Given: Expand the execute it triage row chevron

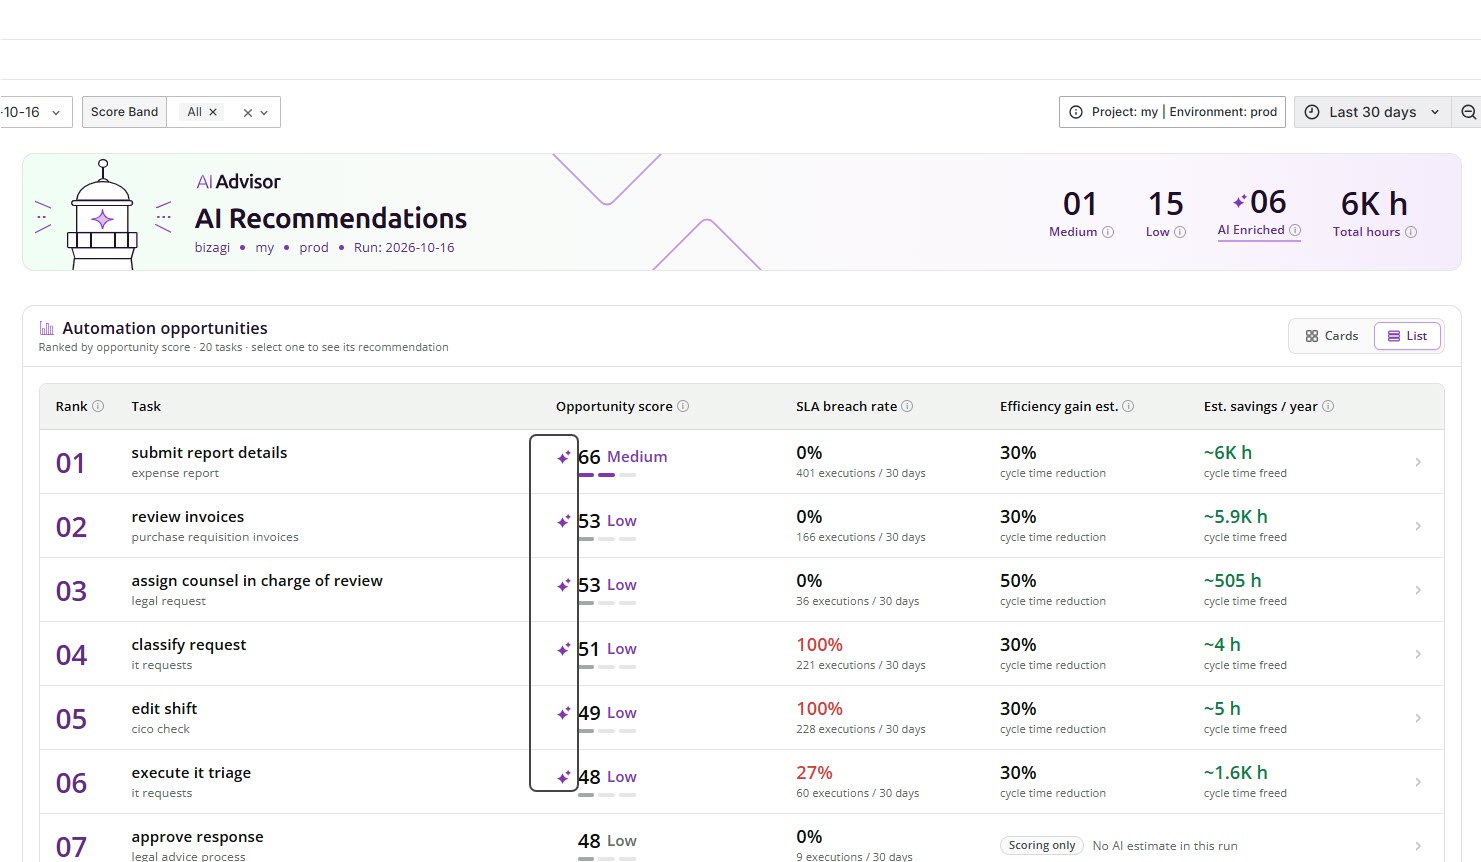Looking at the screenshot, I should pos(1418,782).
